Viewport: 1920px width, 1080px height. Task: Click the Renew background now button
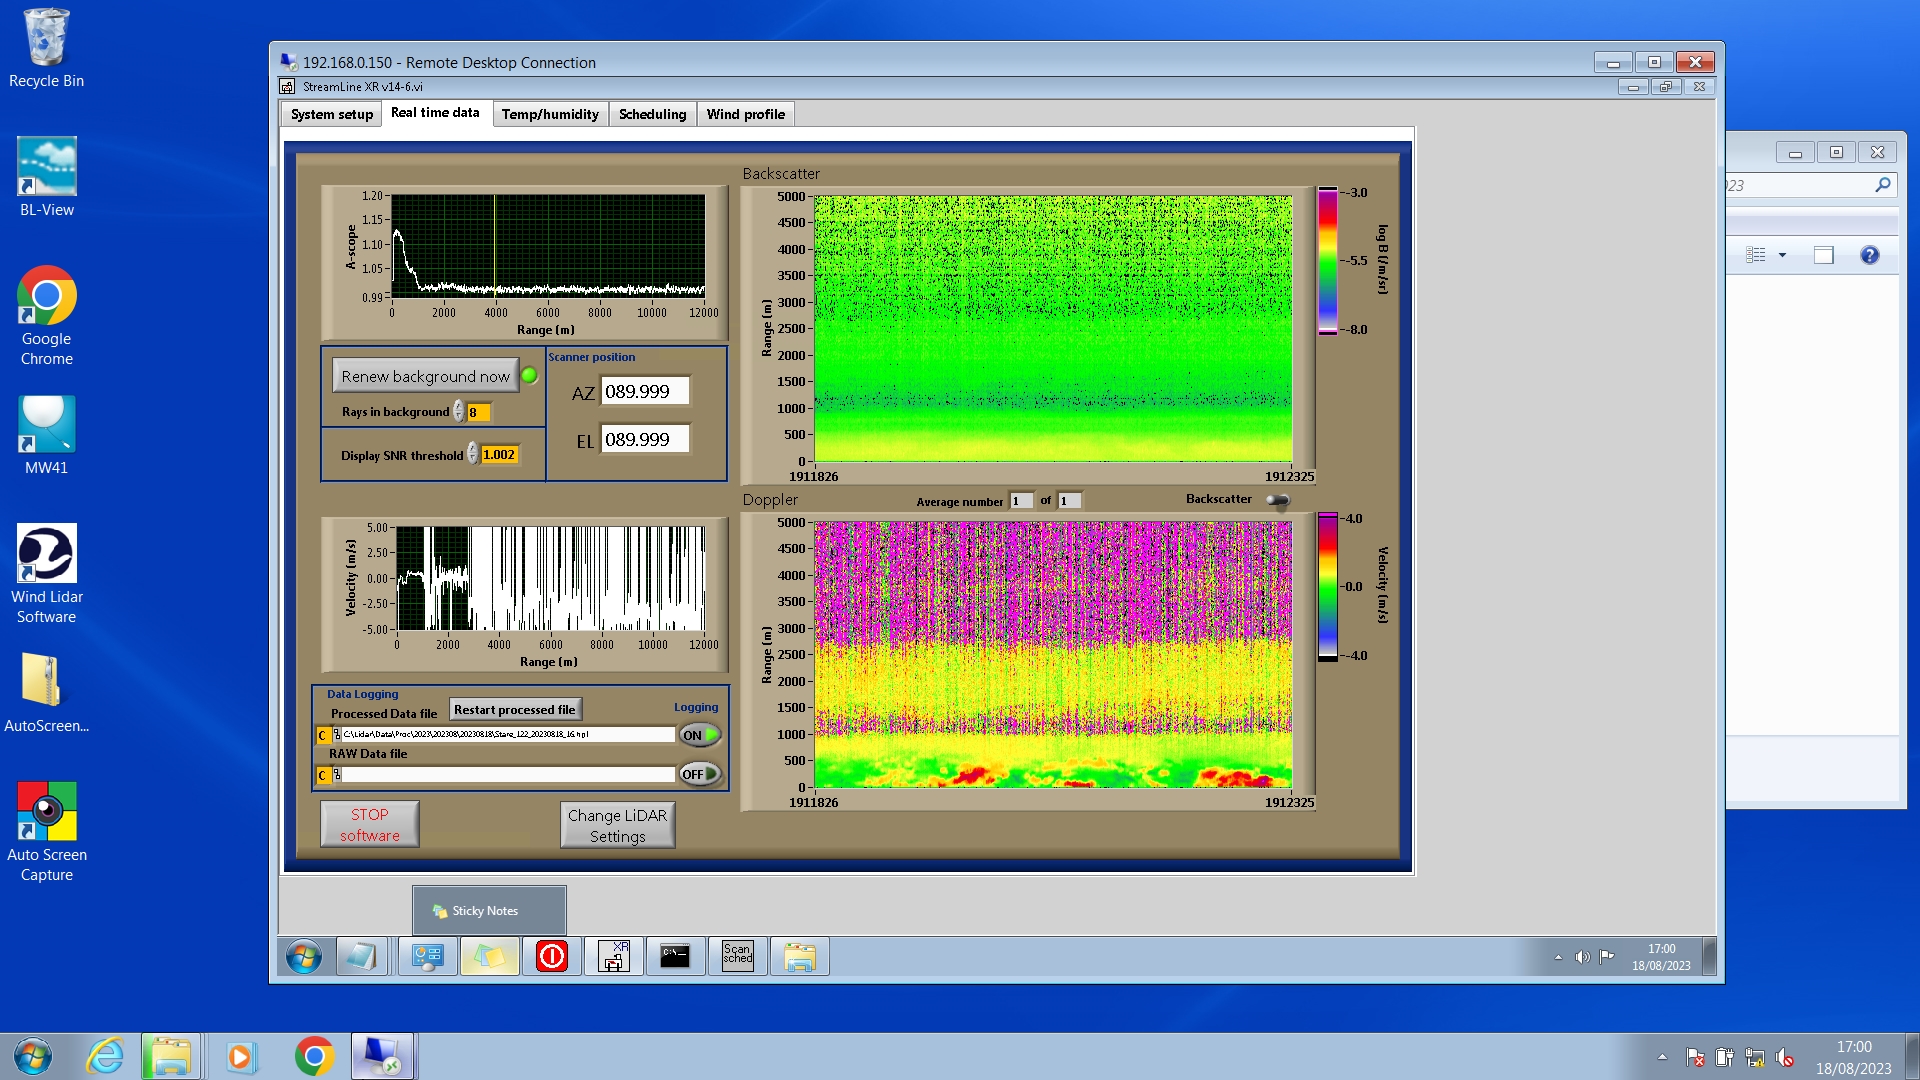425,376
